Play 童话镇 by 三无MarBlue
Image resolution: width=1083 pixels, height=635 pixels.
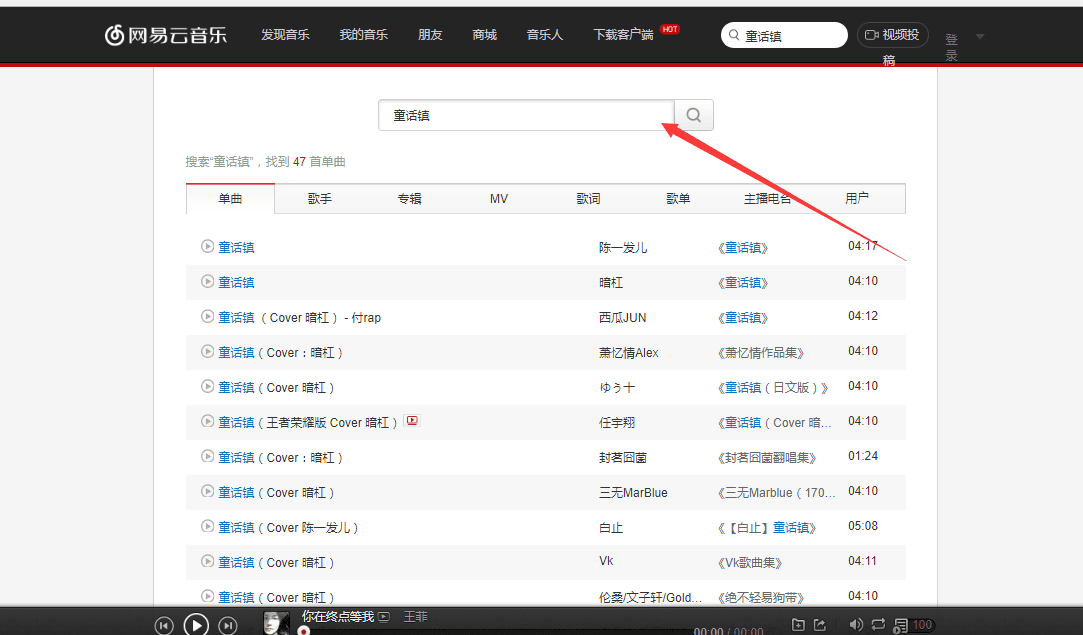click(x=207, y=491)
